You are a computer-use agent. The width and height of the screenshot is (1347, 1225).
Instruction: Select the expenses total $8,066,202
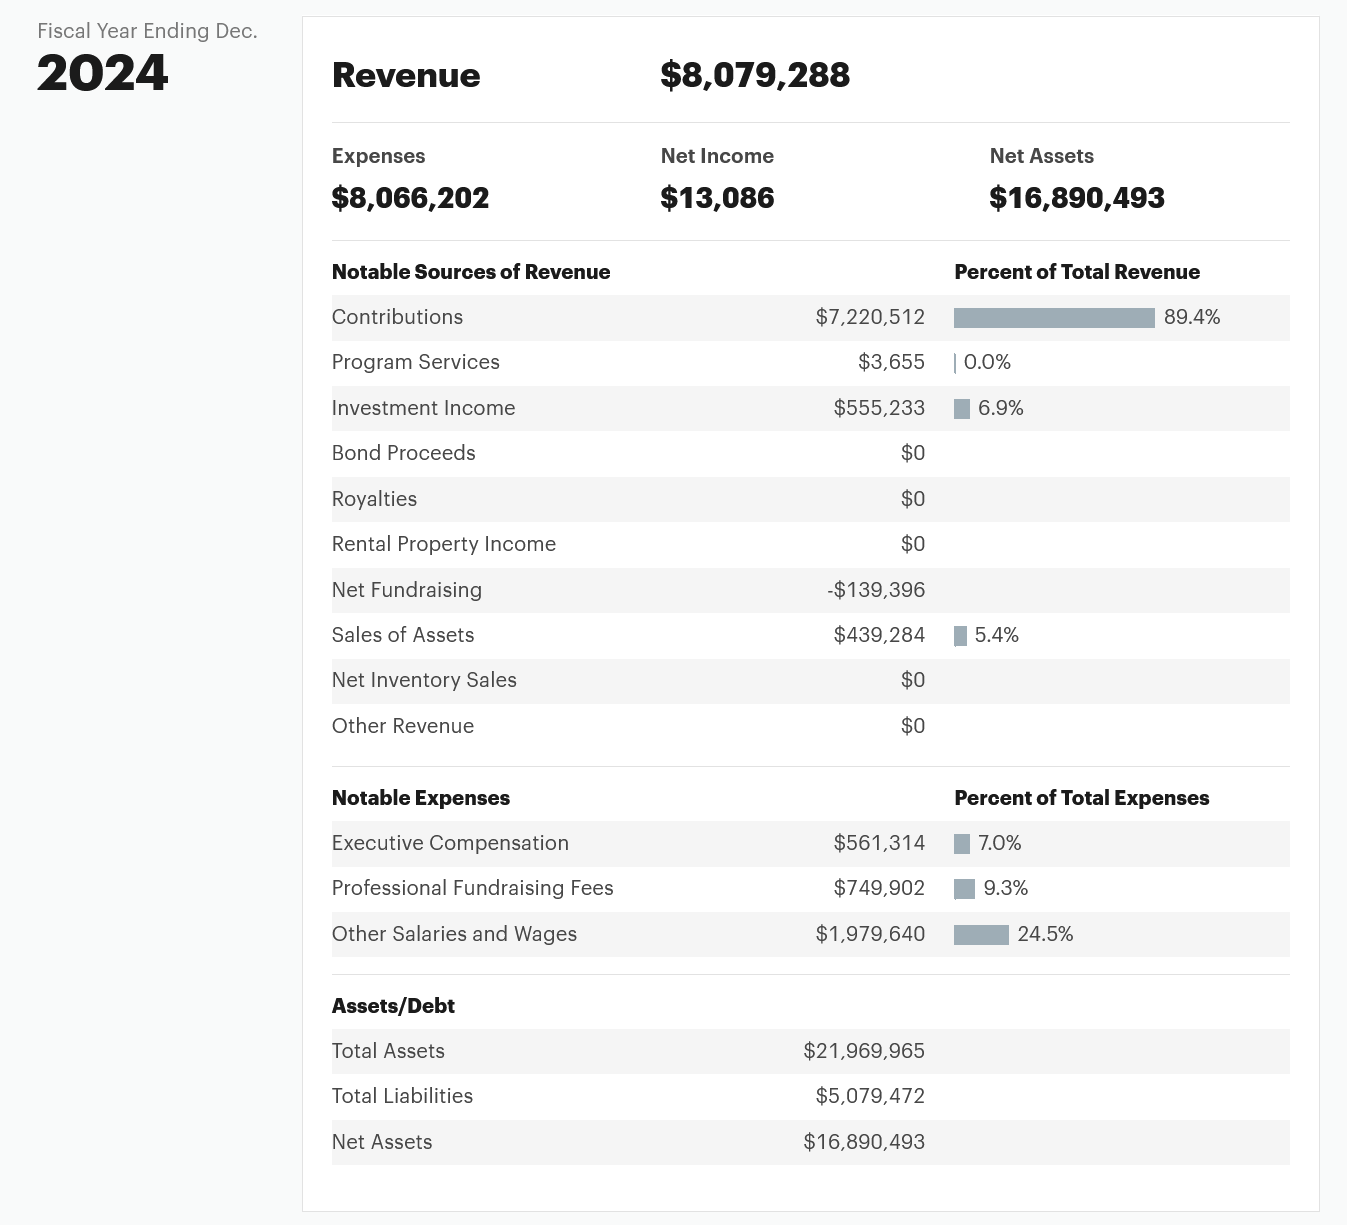(x=410, y=198)
